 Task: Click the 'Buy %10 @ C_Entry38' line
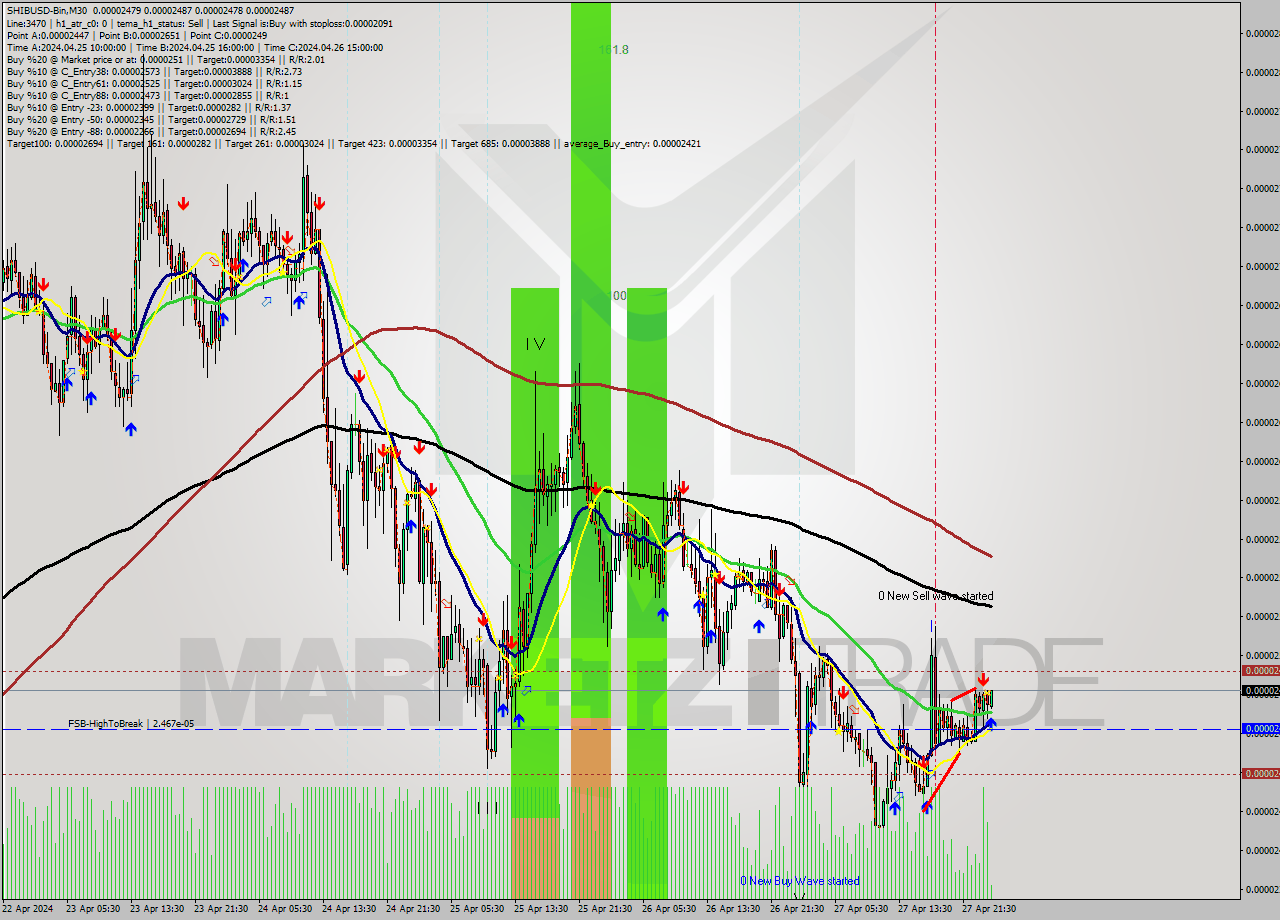(154, 71)
